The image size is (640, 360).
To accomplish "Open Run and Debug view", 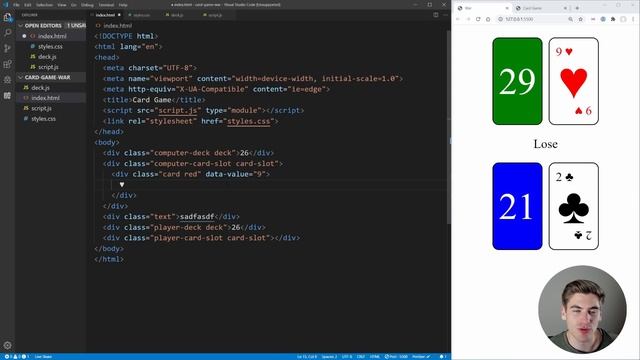I will 7,80.
